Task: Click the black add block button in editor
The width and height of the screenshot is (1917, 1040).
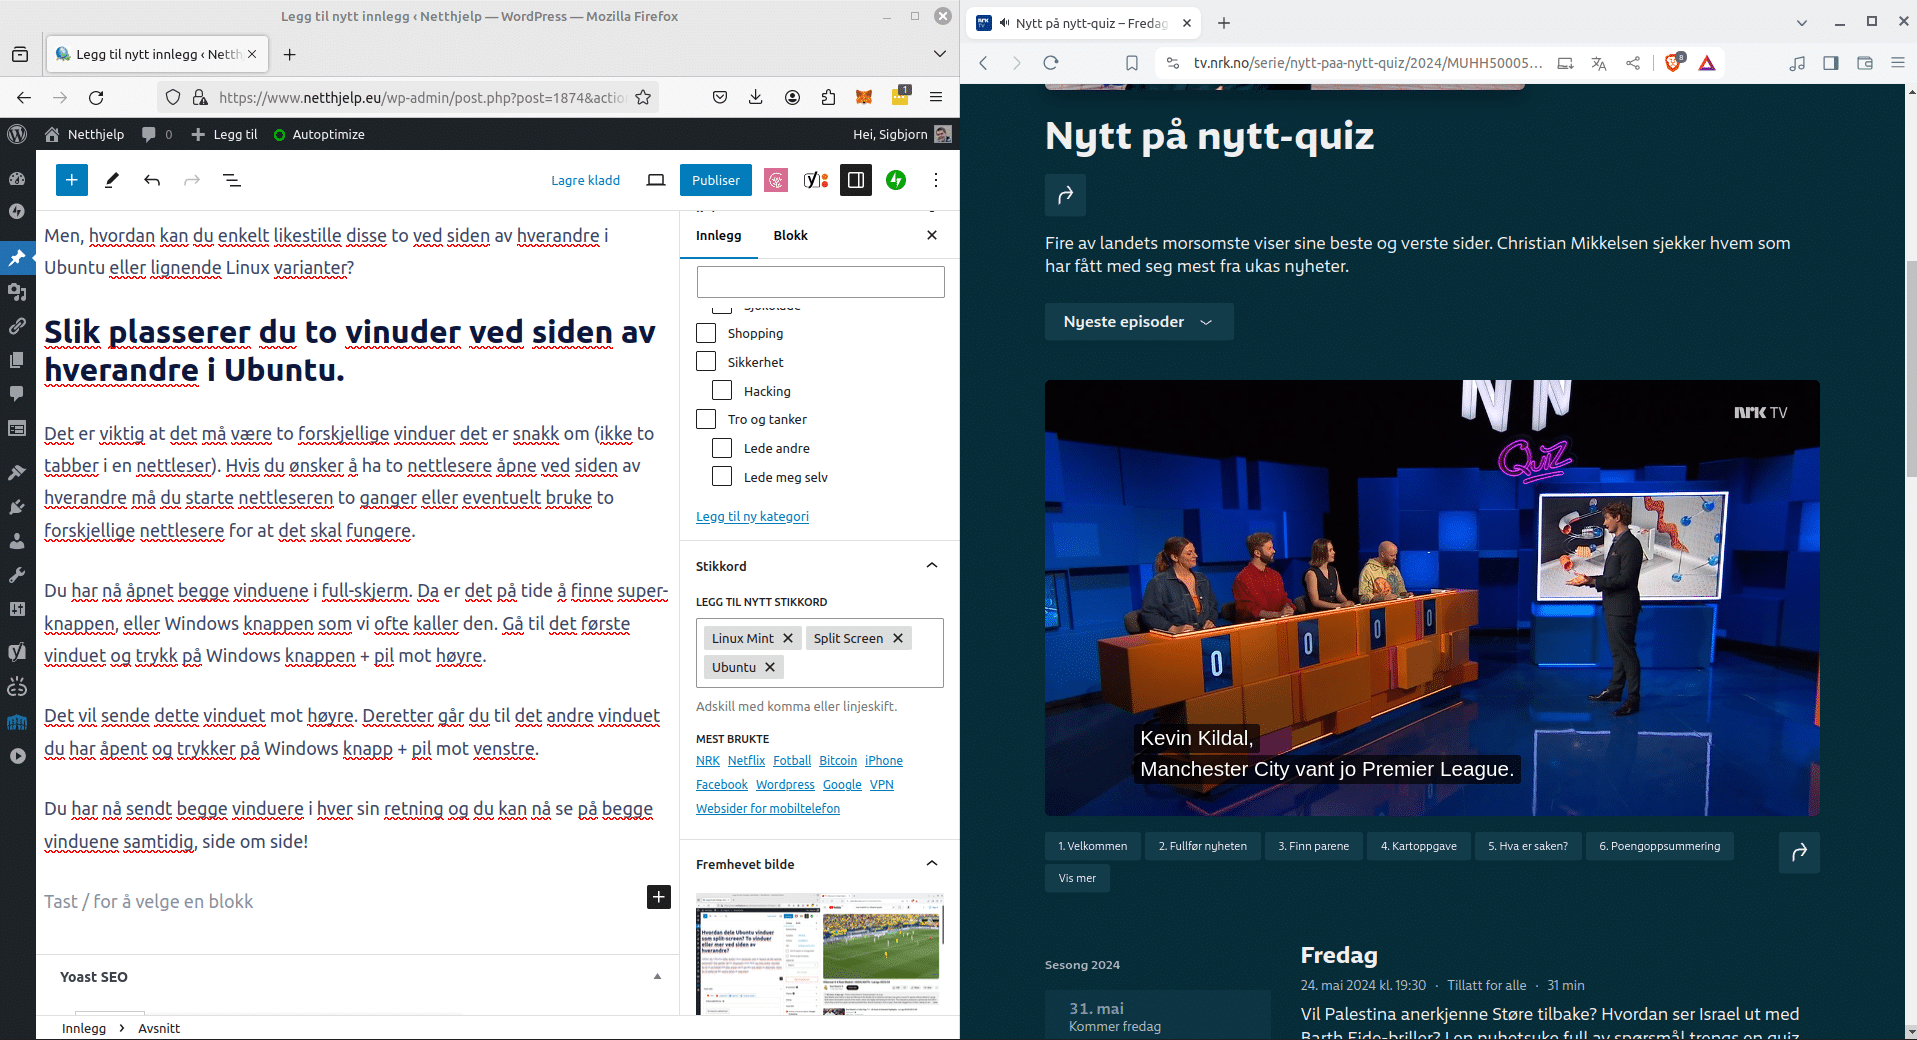Action: [659, 897]
